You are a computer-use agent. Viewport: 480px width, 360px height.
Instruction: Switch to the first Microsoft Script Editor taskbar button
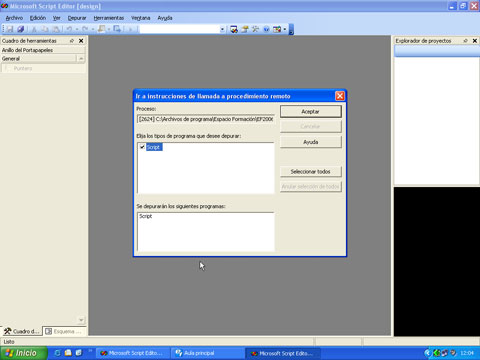click(x=133, y=353)
